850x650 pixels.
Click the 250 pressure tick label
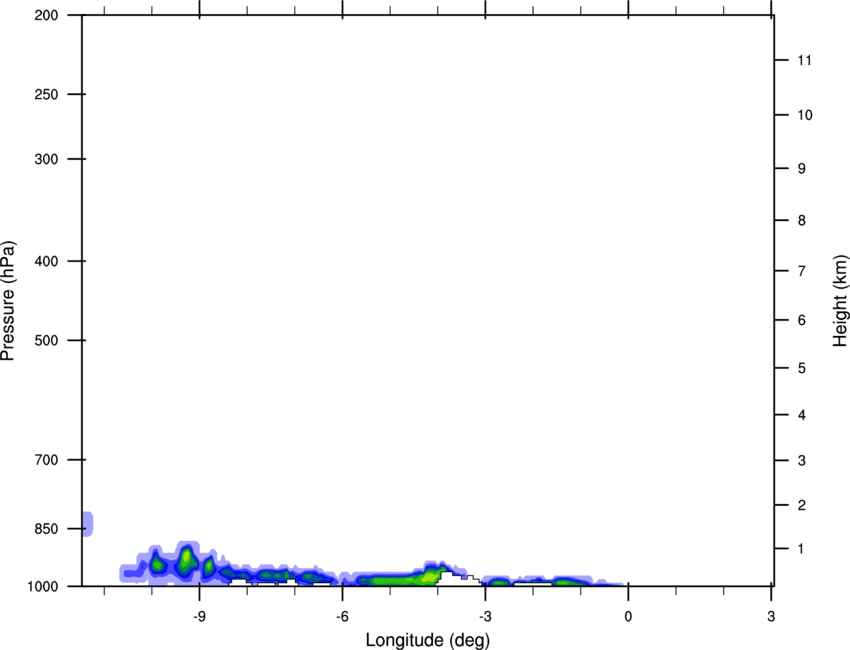click(x=46, y=94)
